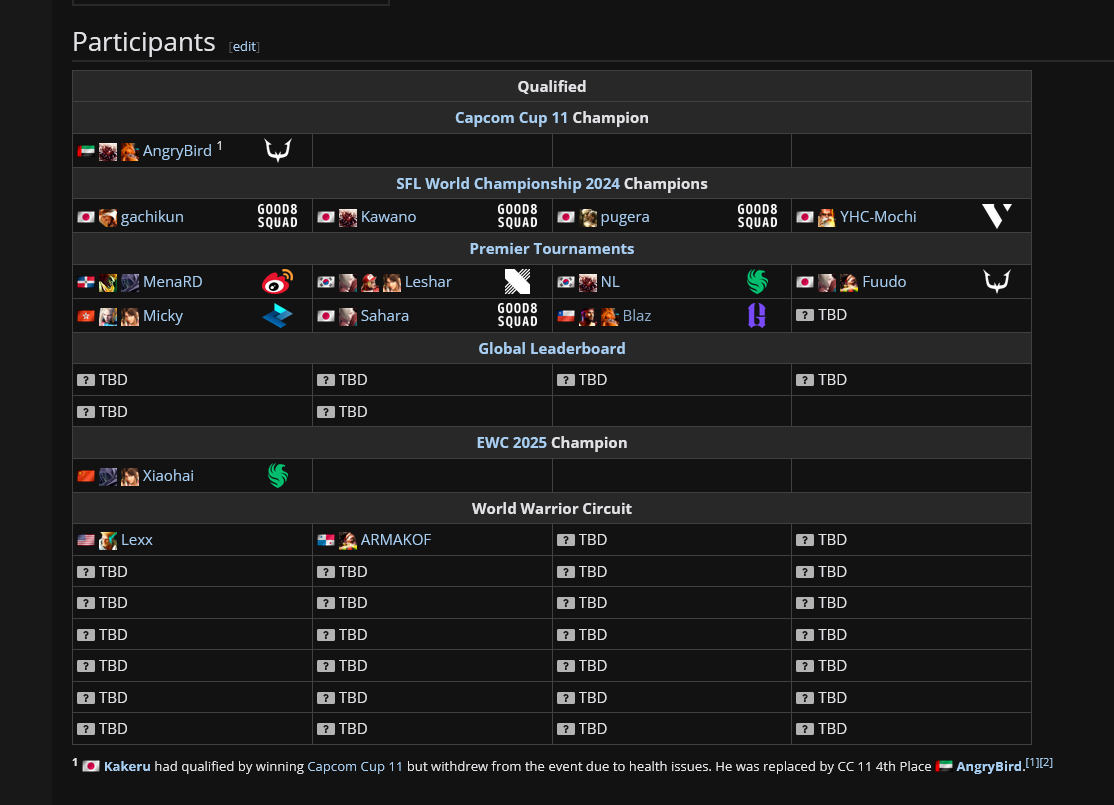Click the character icon next to ARMAKOF

[347, 541]
